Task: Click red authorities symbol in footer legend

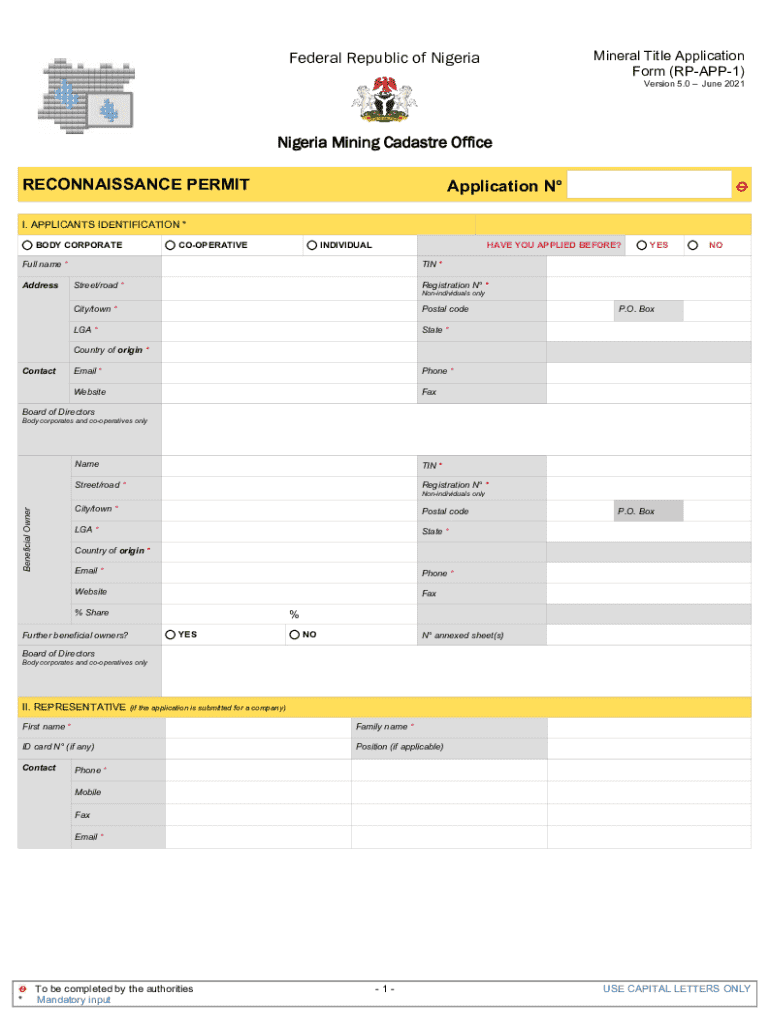Action: pyautogui.click(x=23, y=989)
